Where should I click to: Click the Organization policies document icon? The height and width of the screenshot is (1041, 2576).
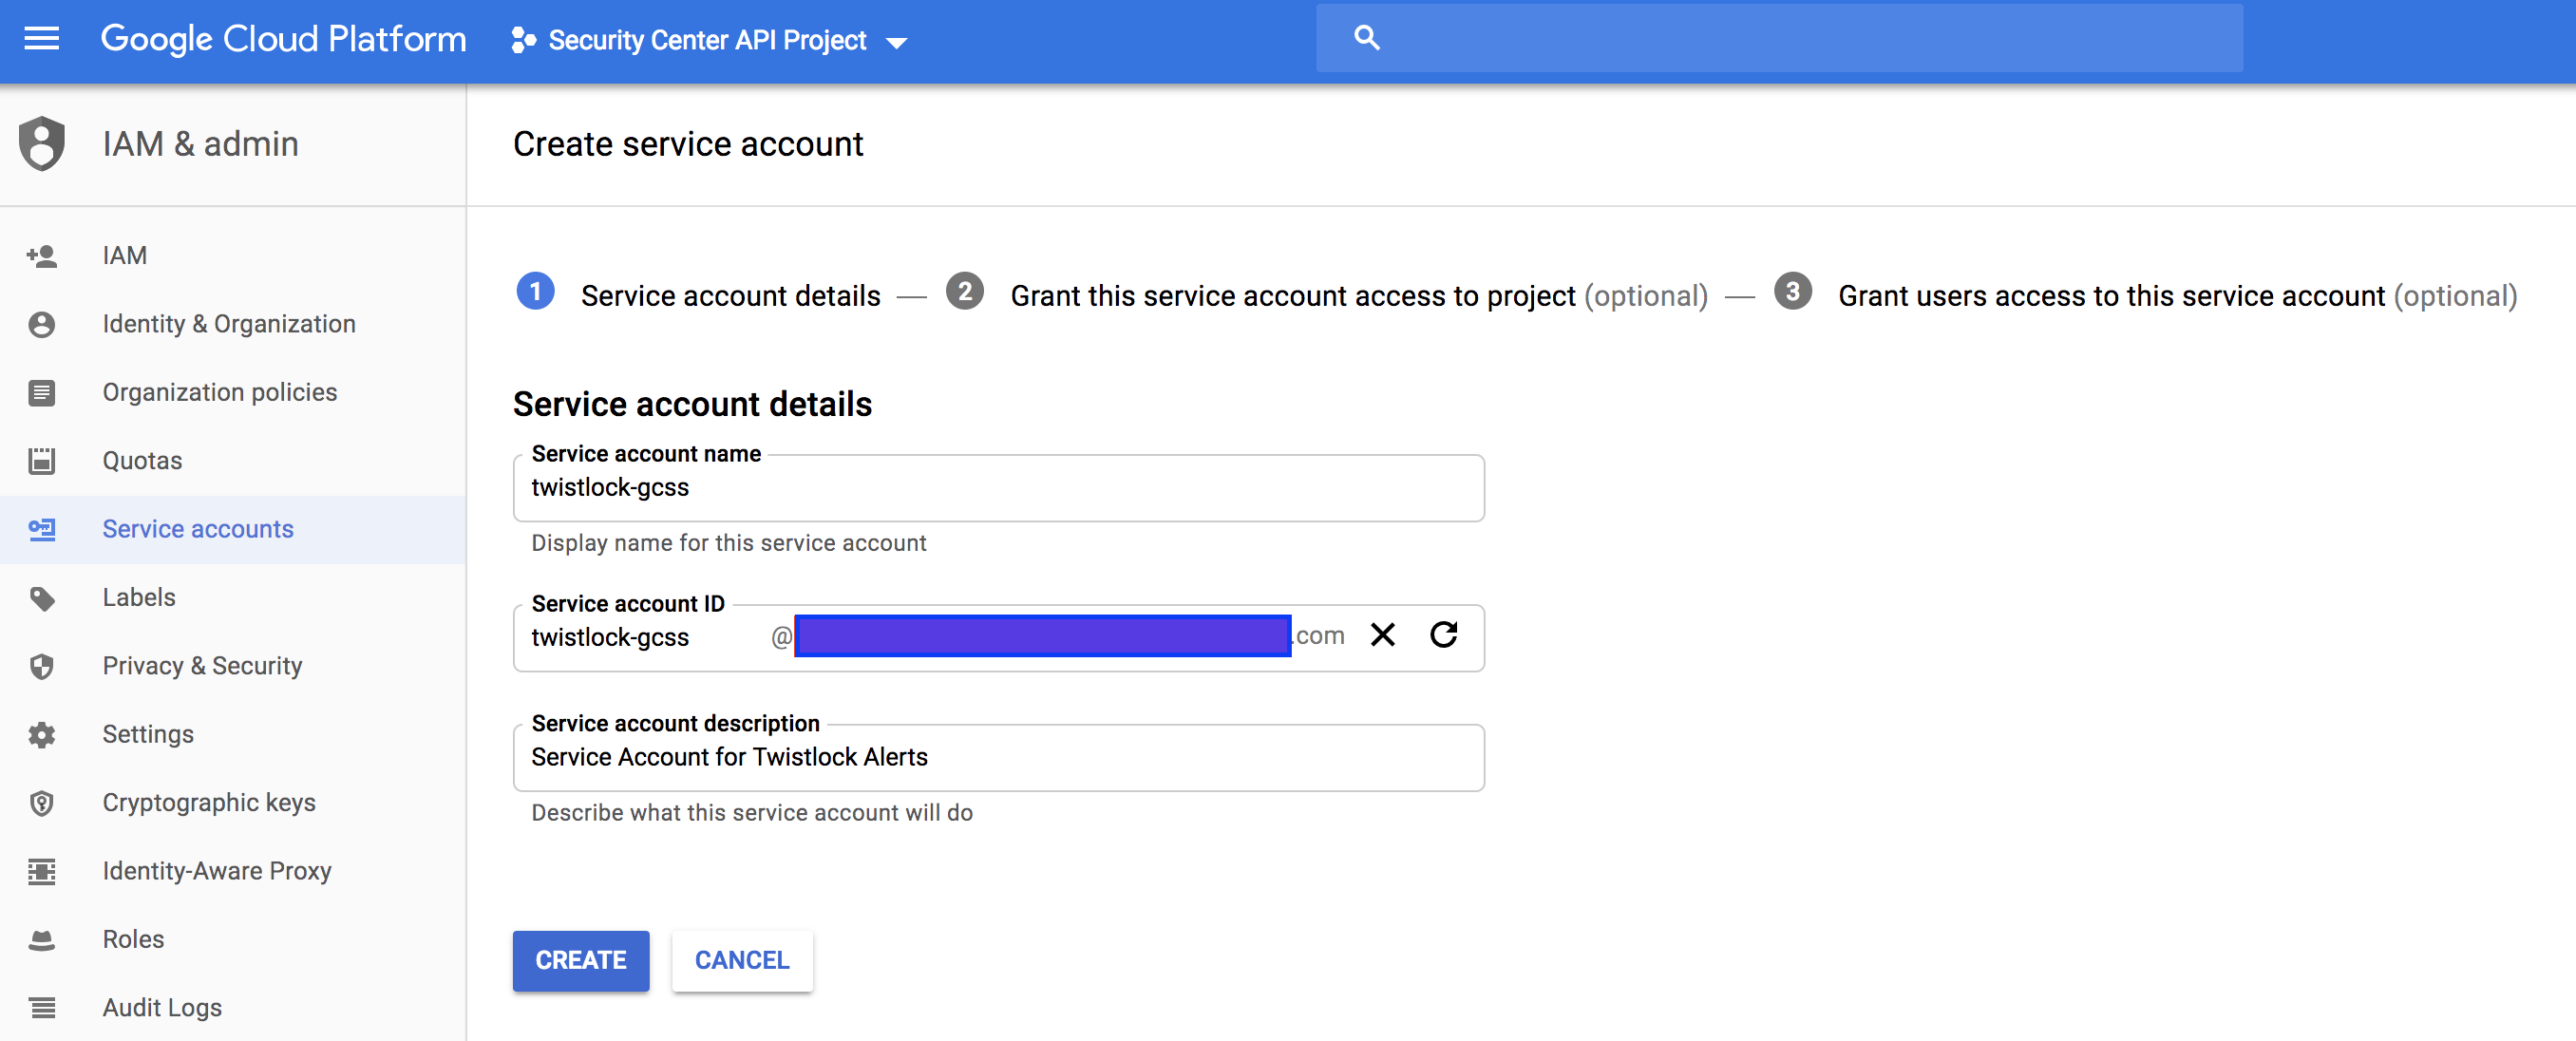click(x=41, y=393)
